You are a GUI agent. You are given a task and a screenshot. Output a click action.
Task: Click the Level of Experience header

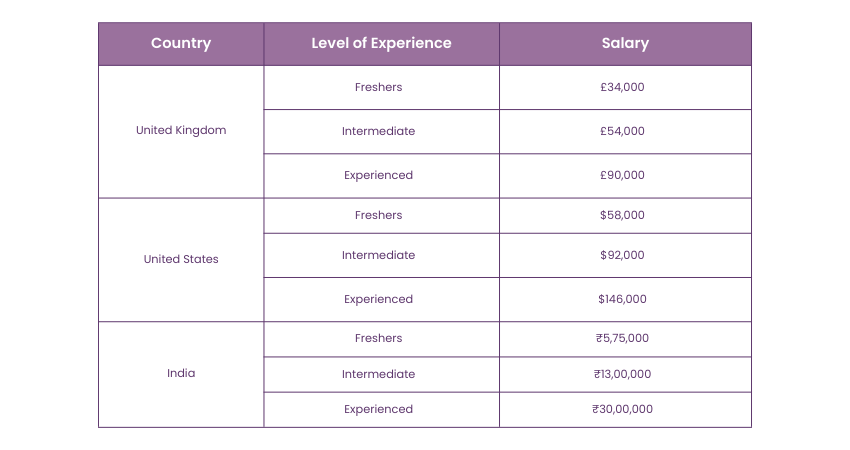[381, 43]
